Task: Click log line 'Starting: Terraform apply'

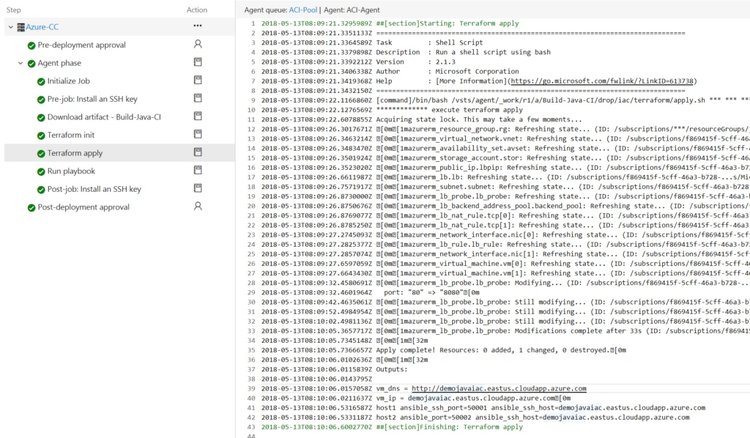Action: pos(390,23)
